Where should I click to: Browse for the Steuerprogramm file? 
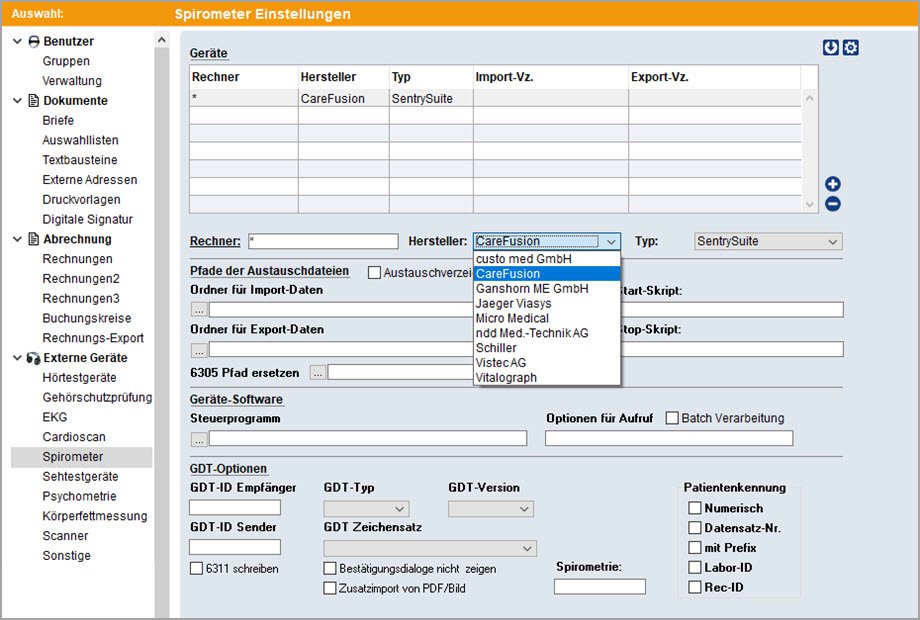[198, 438]
